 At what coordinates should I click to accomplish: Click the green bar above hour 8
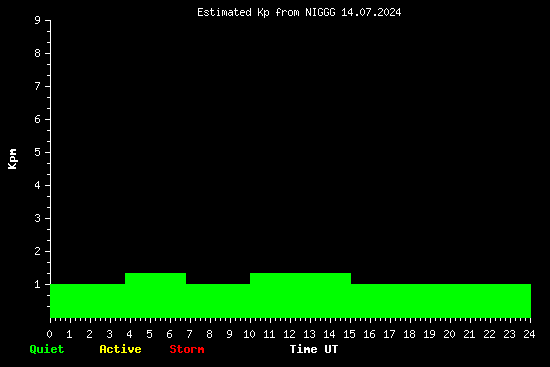(x=218, y=301)
